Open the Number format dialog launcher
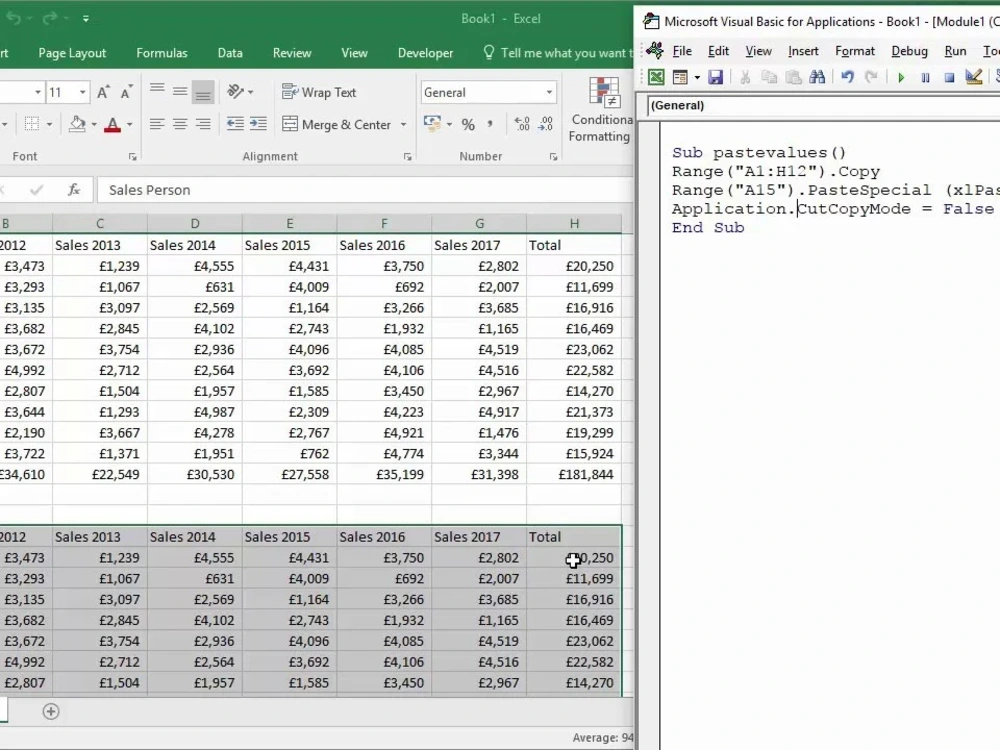 point(554,157)
